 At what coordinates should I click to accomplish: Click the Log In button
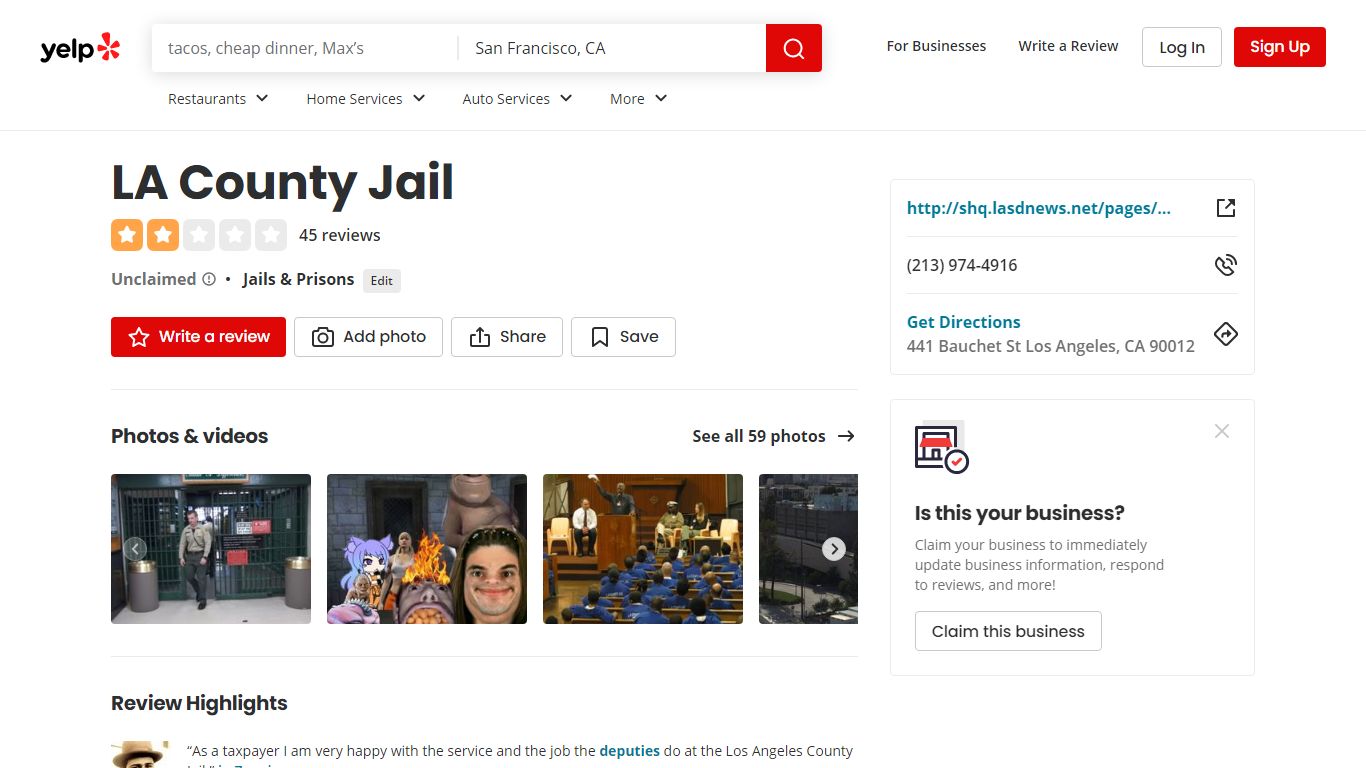pos(1182,47)
